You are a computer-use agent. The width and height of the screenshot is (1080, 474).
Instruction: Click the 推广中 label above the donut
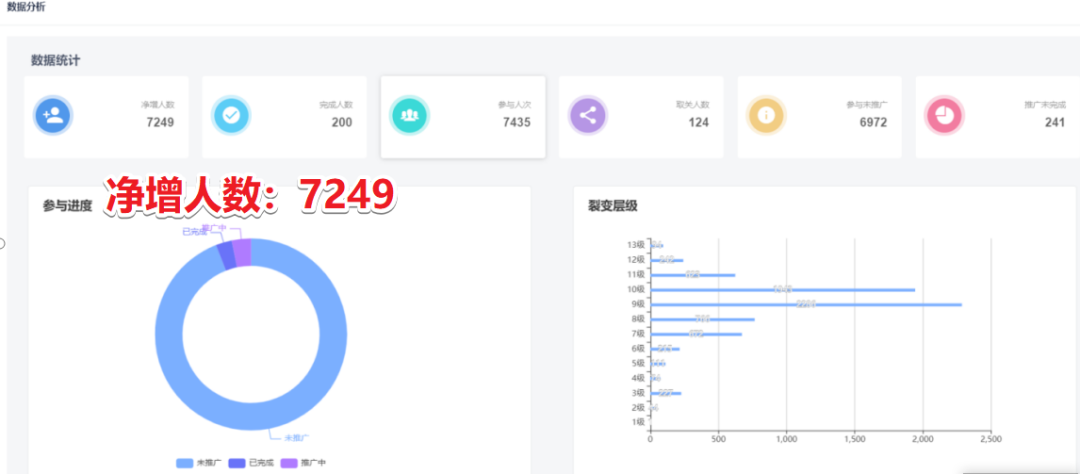coord(214,228)
